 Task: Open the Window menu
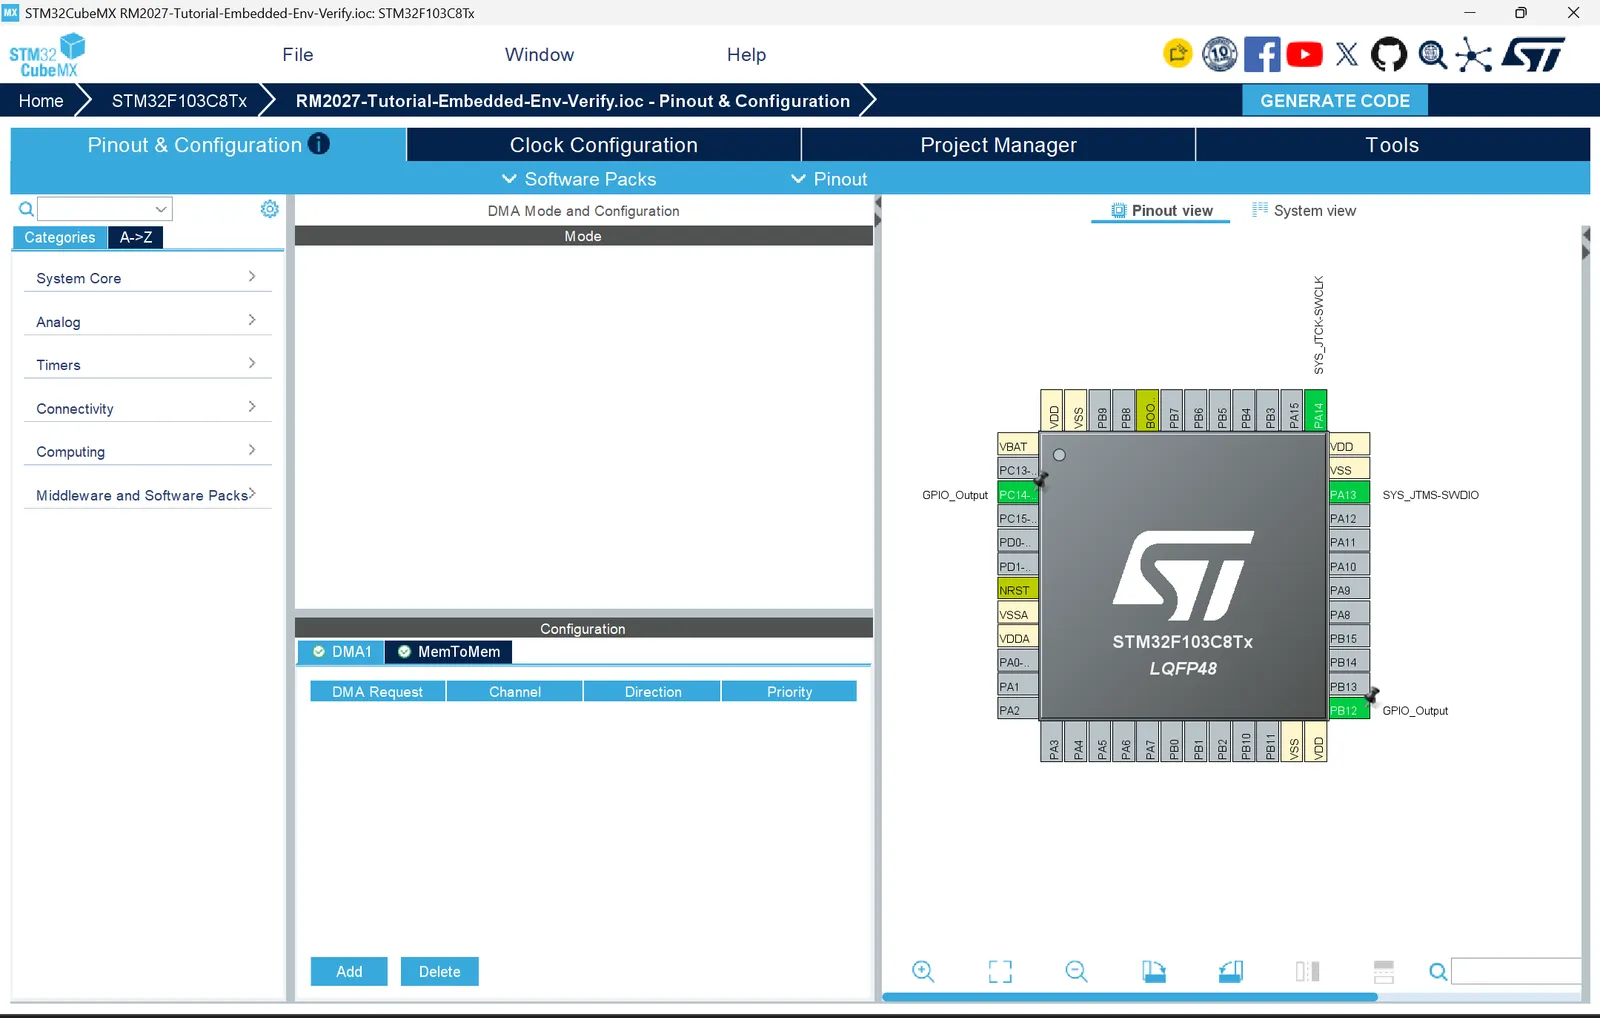tap(539, 55)
